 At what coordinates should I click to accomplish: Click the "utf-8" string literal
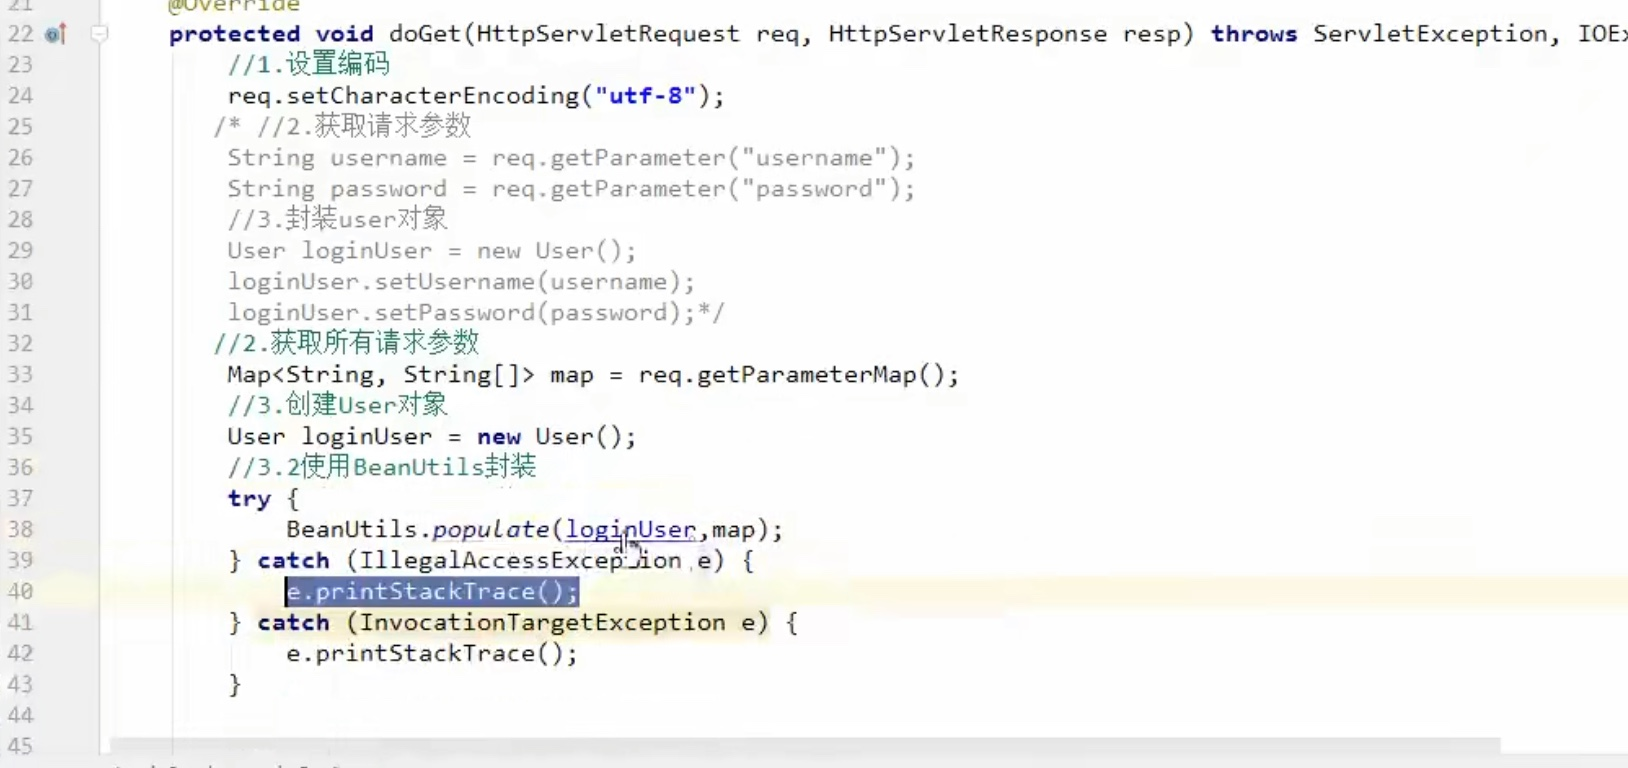pyautogui.click(x=645, y=96)
